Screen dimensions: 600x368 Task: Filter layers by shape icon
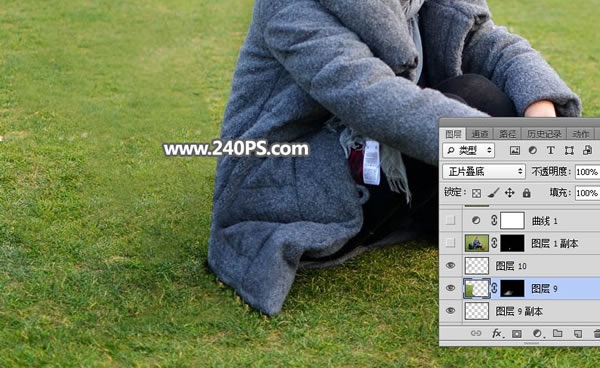[569, 151]
